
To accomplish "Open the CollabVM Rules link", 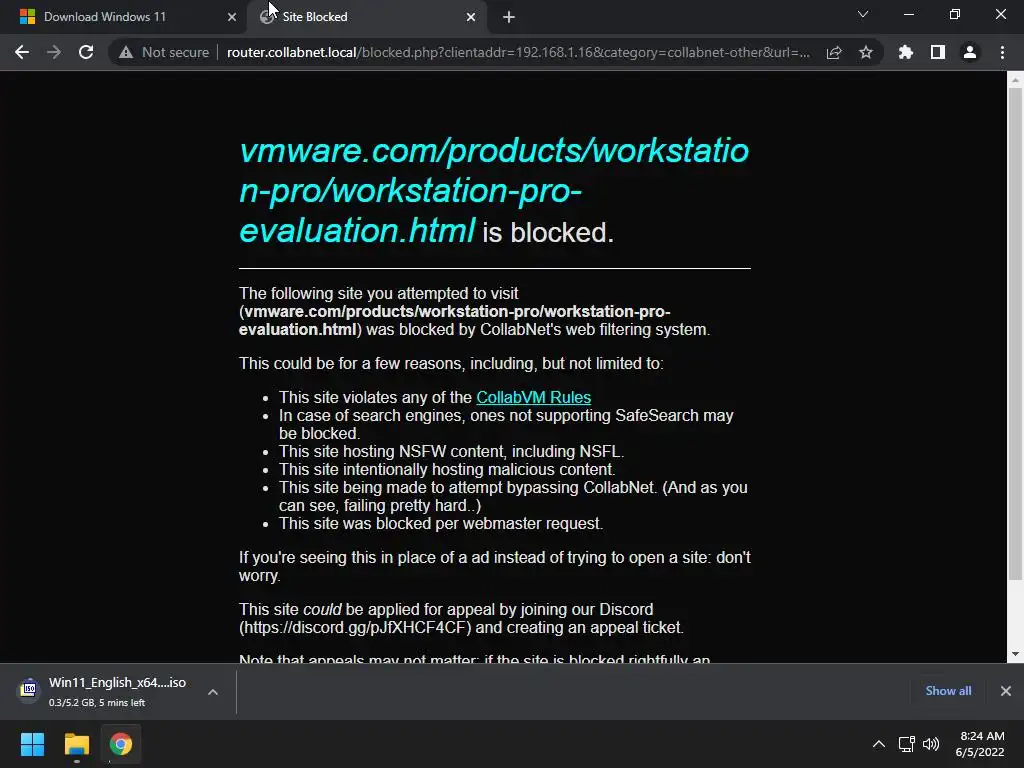I will coord(534,397).
